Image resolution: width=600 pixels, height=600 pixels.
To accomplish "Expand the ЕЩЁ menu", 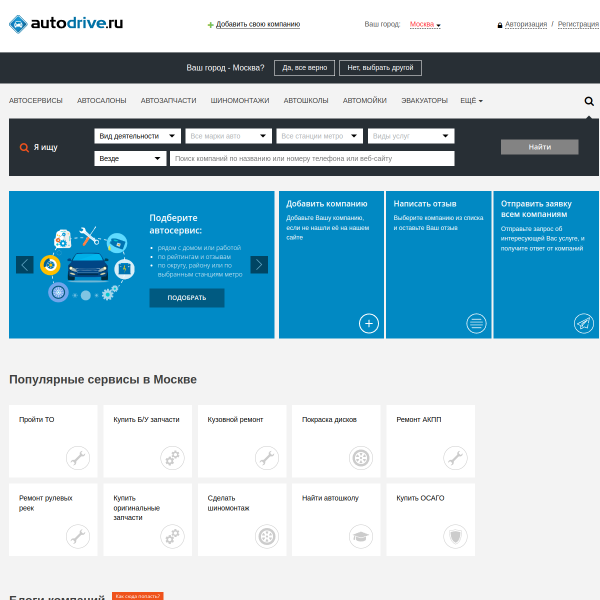I will click(x=471, y=101).
